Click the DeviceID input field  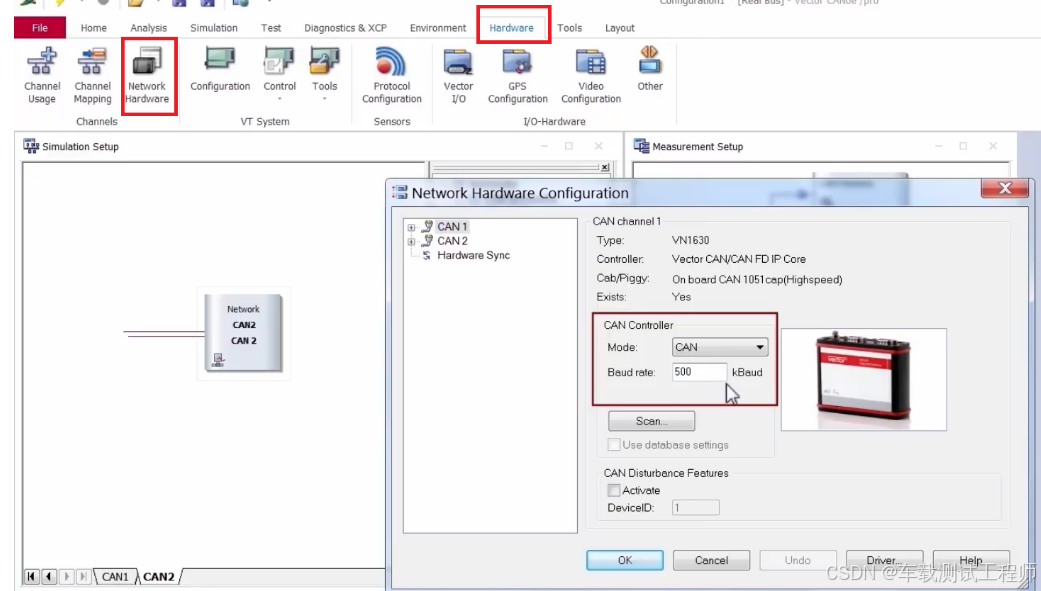[695, 508]
